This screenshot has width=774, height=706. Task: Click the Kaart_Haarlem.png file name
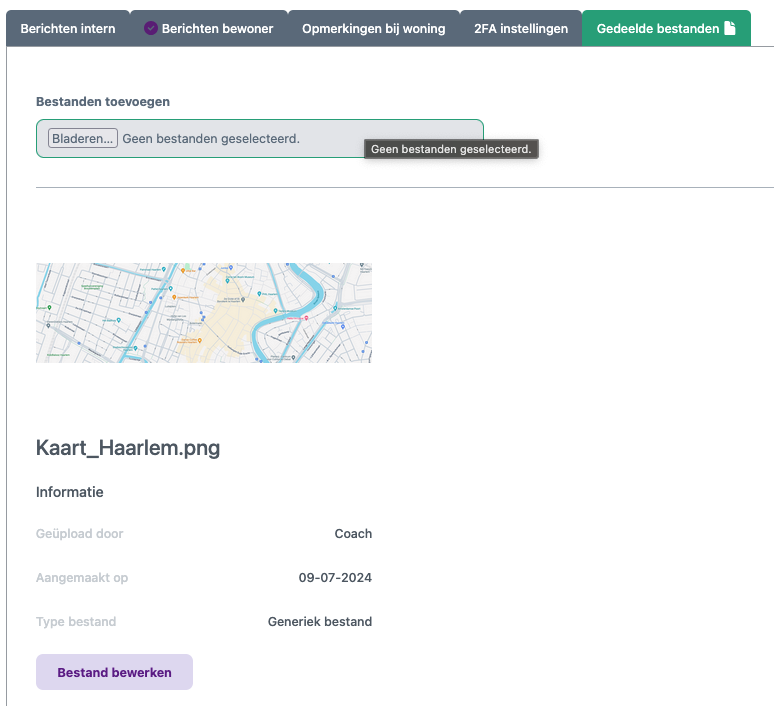point(128,447)
